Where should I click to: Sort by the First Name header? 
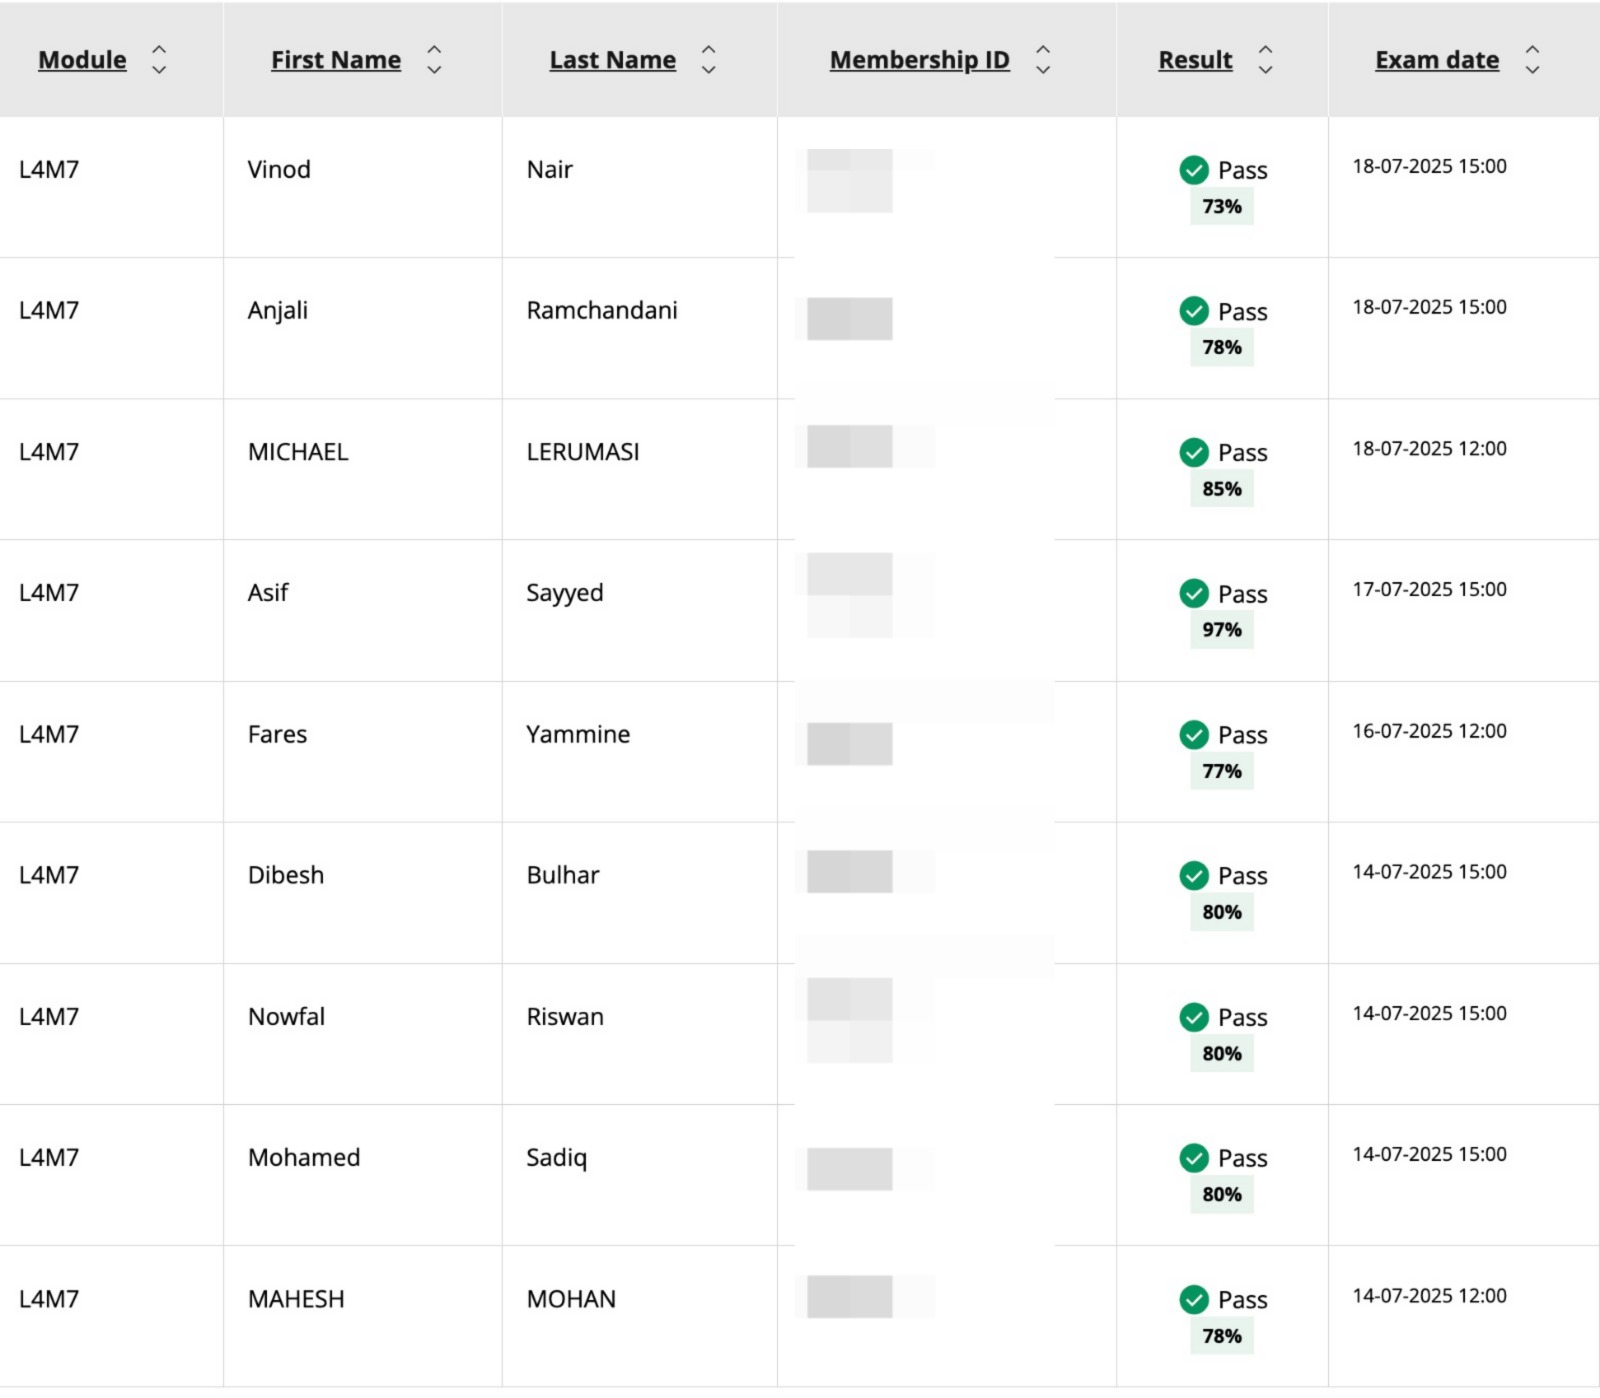pyautogui.click(x=336, y=60)
